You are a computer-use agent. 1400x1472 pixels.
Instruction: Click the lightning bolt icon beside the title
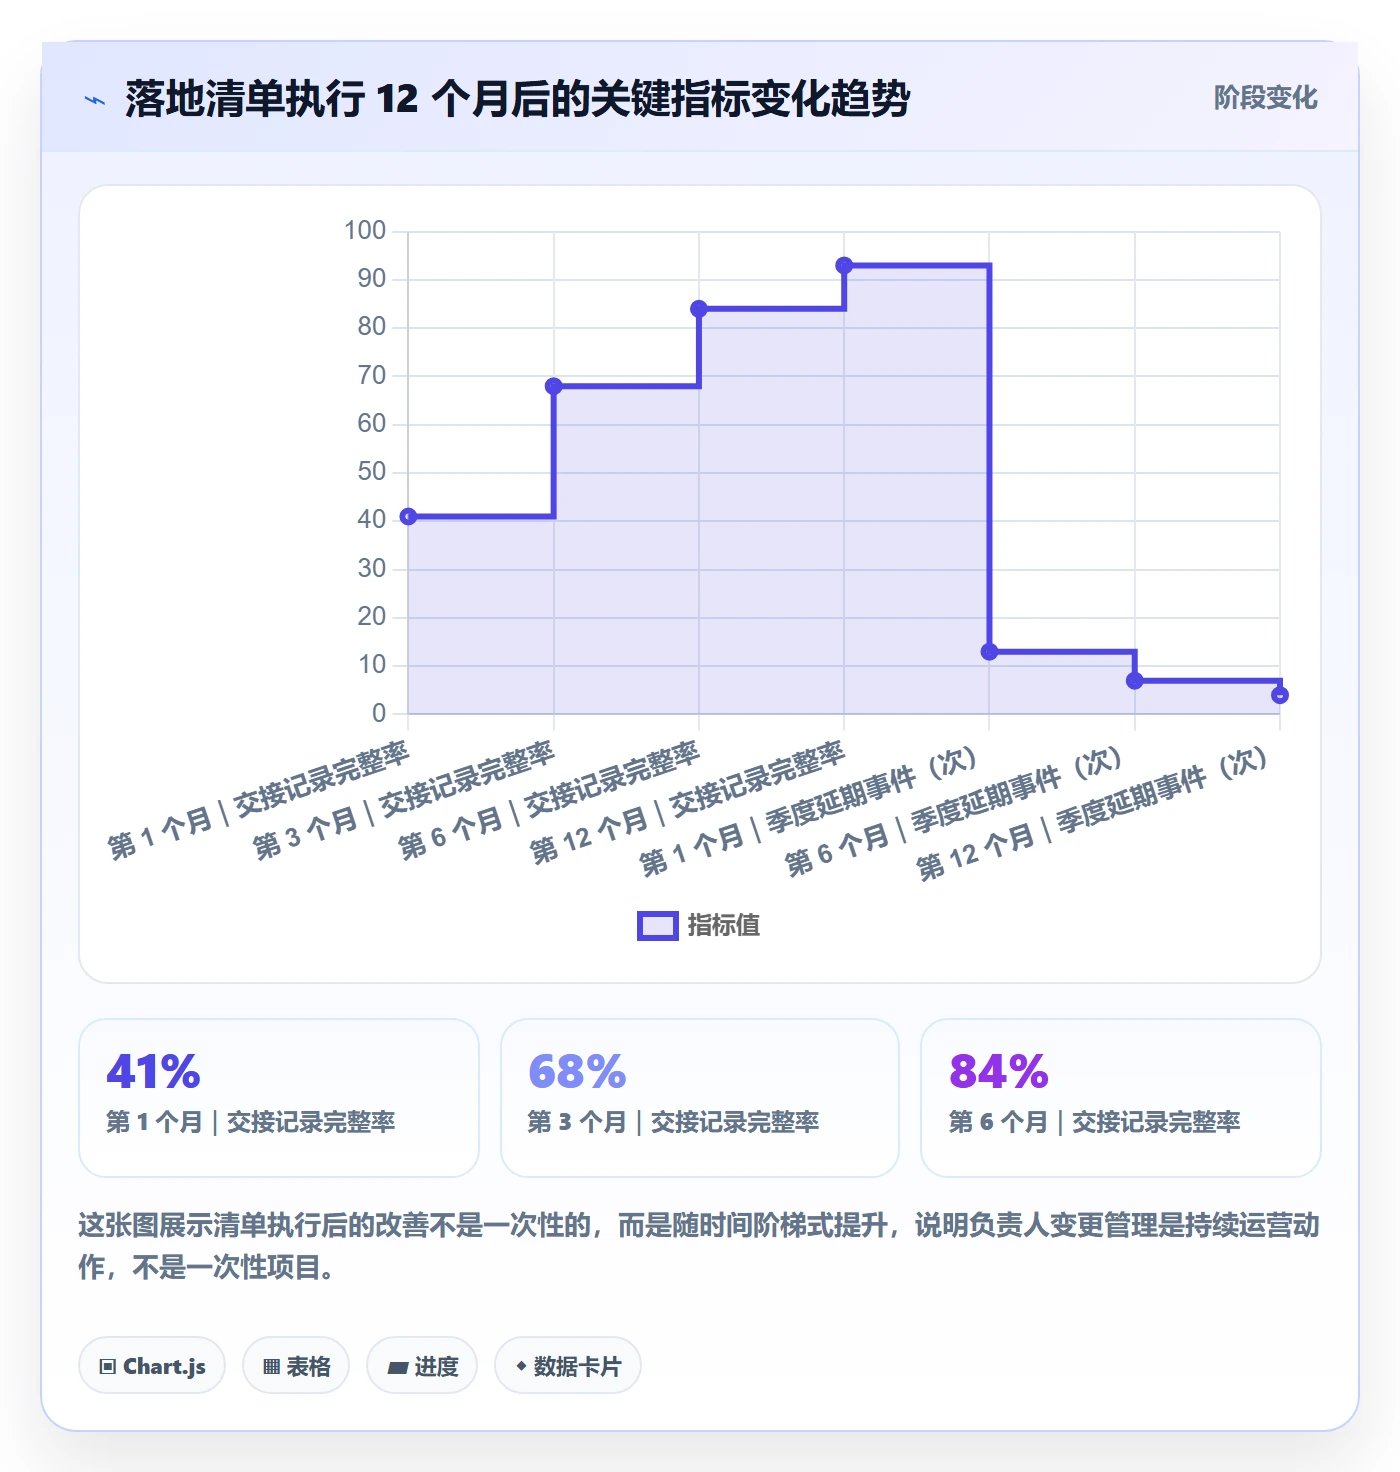coord(95,100)
